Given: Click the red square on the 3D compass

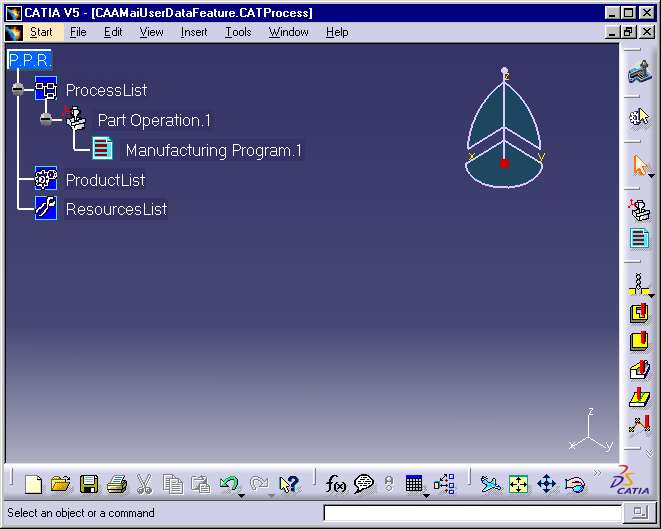Looking at the screenshot, I should (x=504, y=163).
